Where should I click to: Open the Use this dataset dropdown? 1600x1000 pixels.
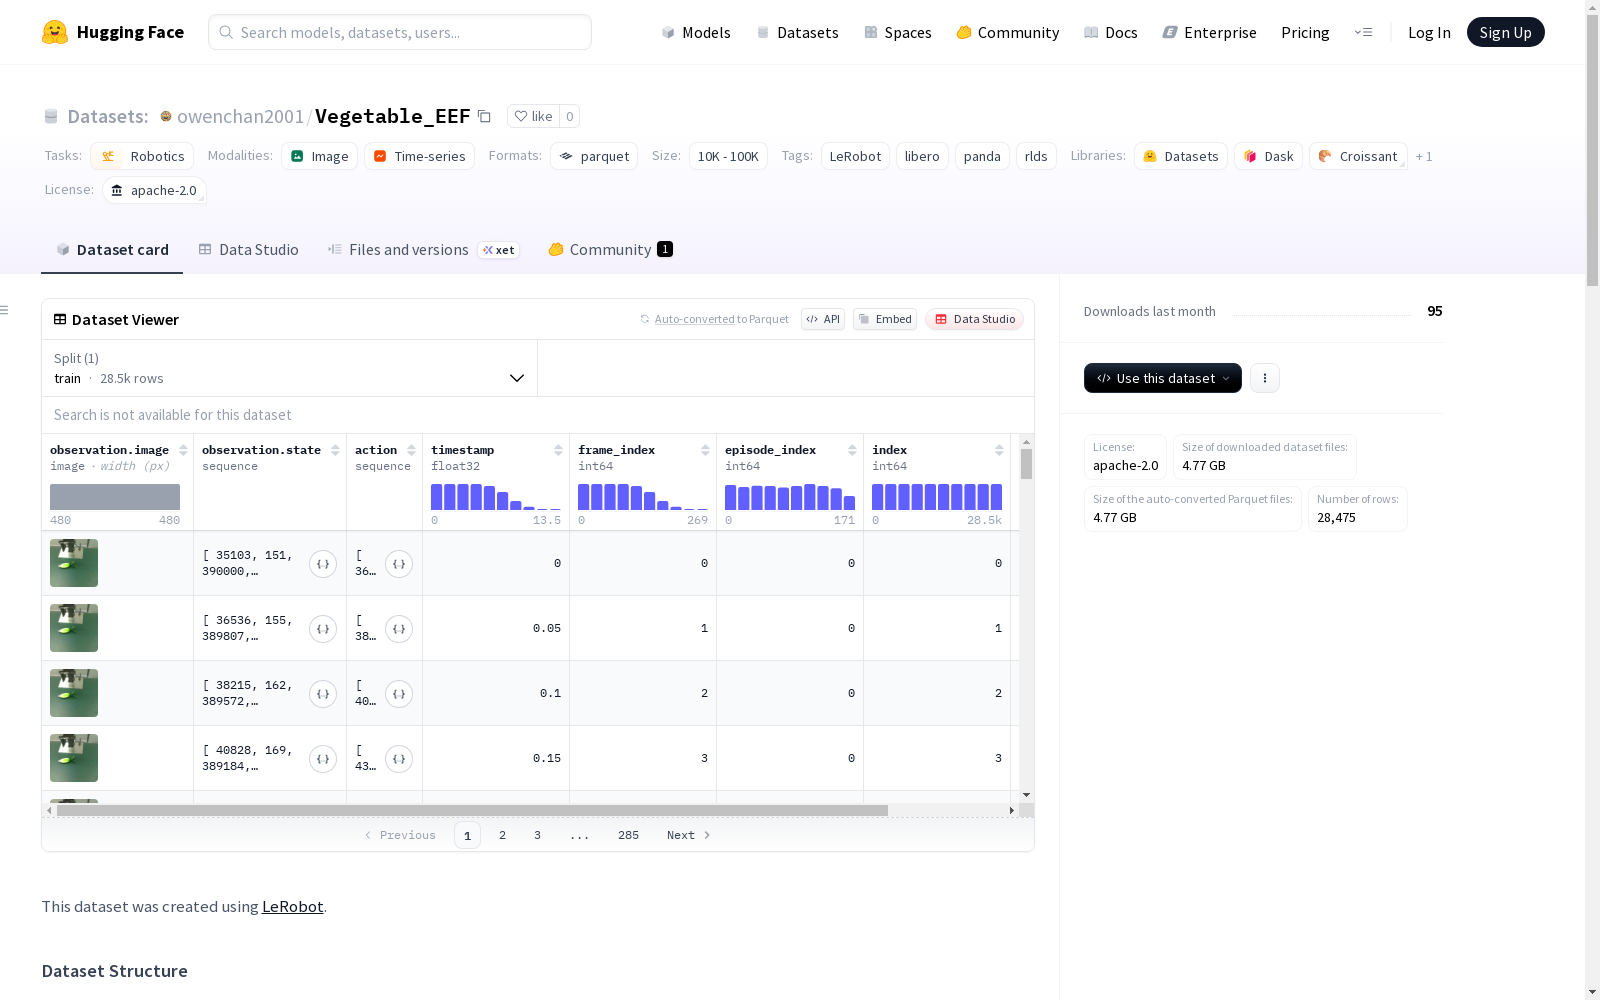click(x=1163, y=378)
